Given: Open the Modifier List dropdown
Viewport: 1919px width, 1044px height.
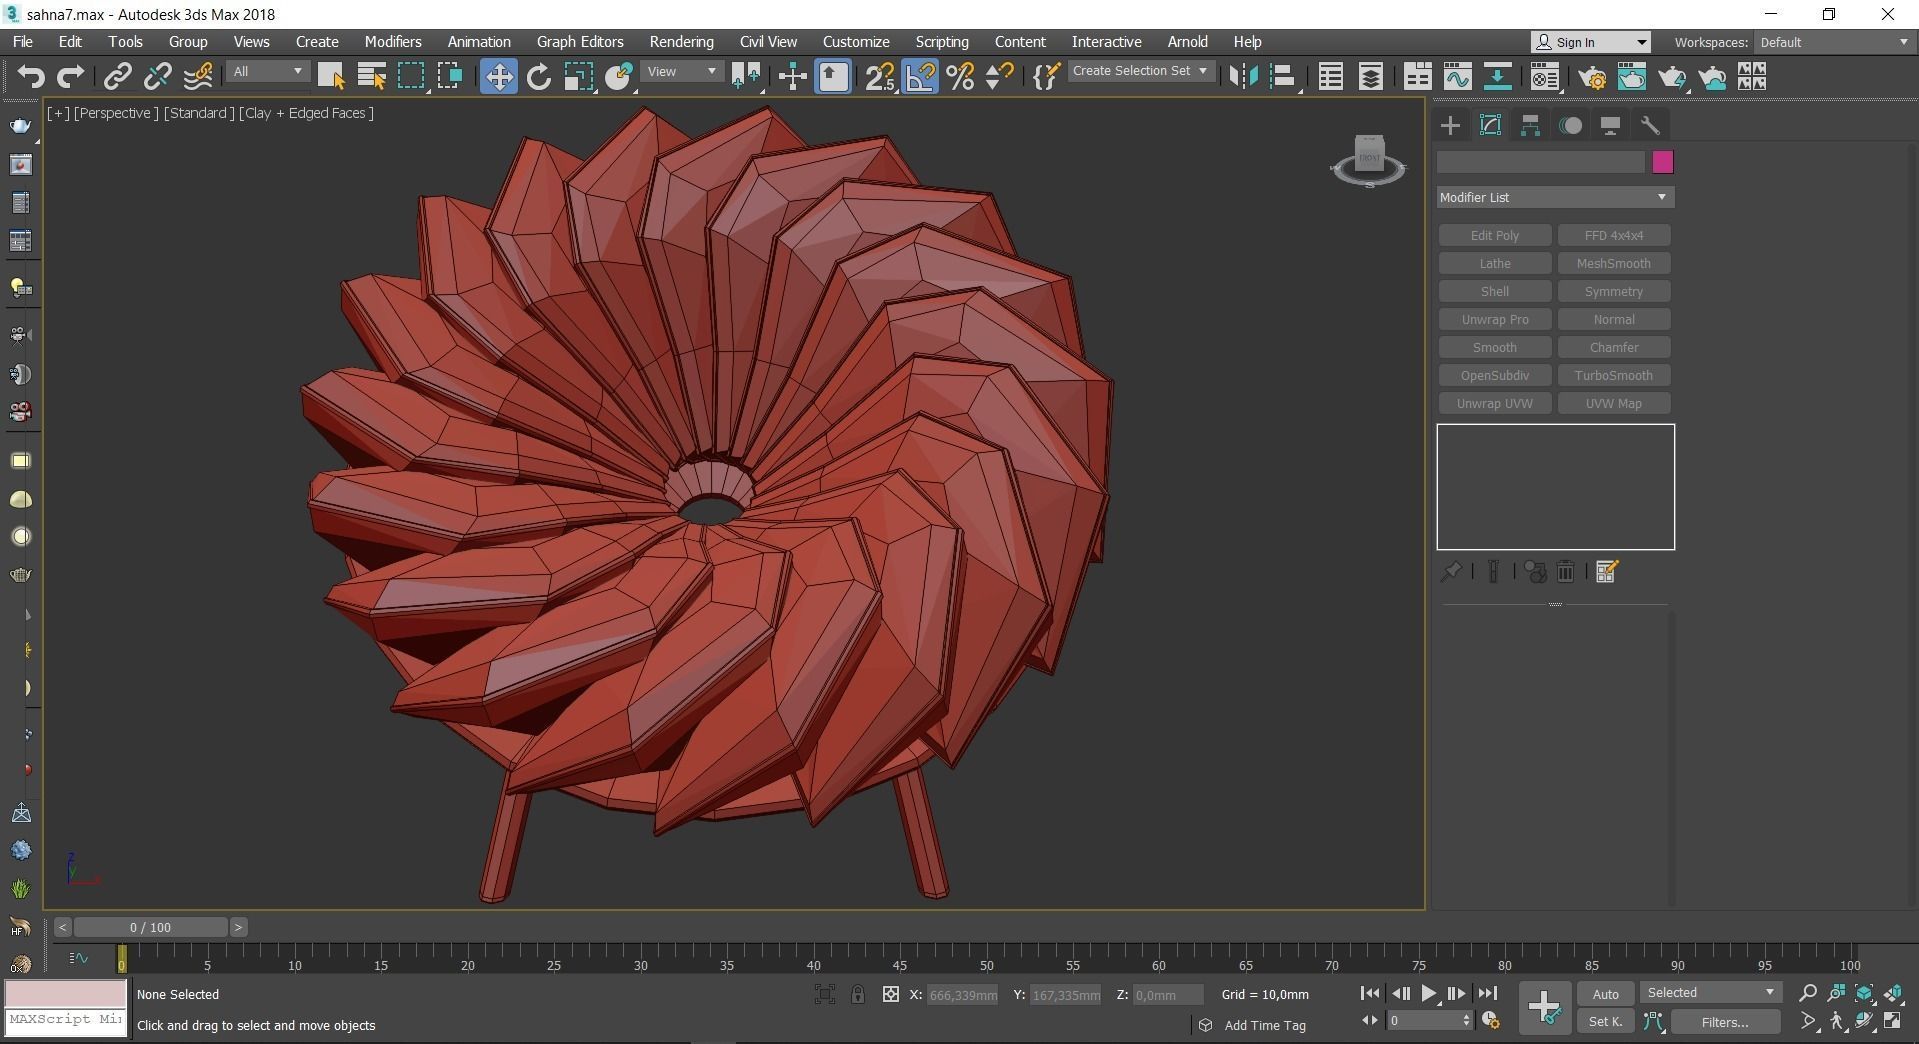Looking at the screenshot, I should [1555, 197].
